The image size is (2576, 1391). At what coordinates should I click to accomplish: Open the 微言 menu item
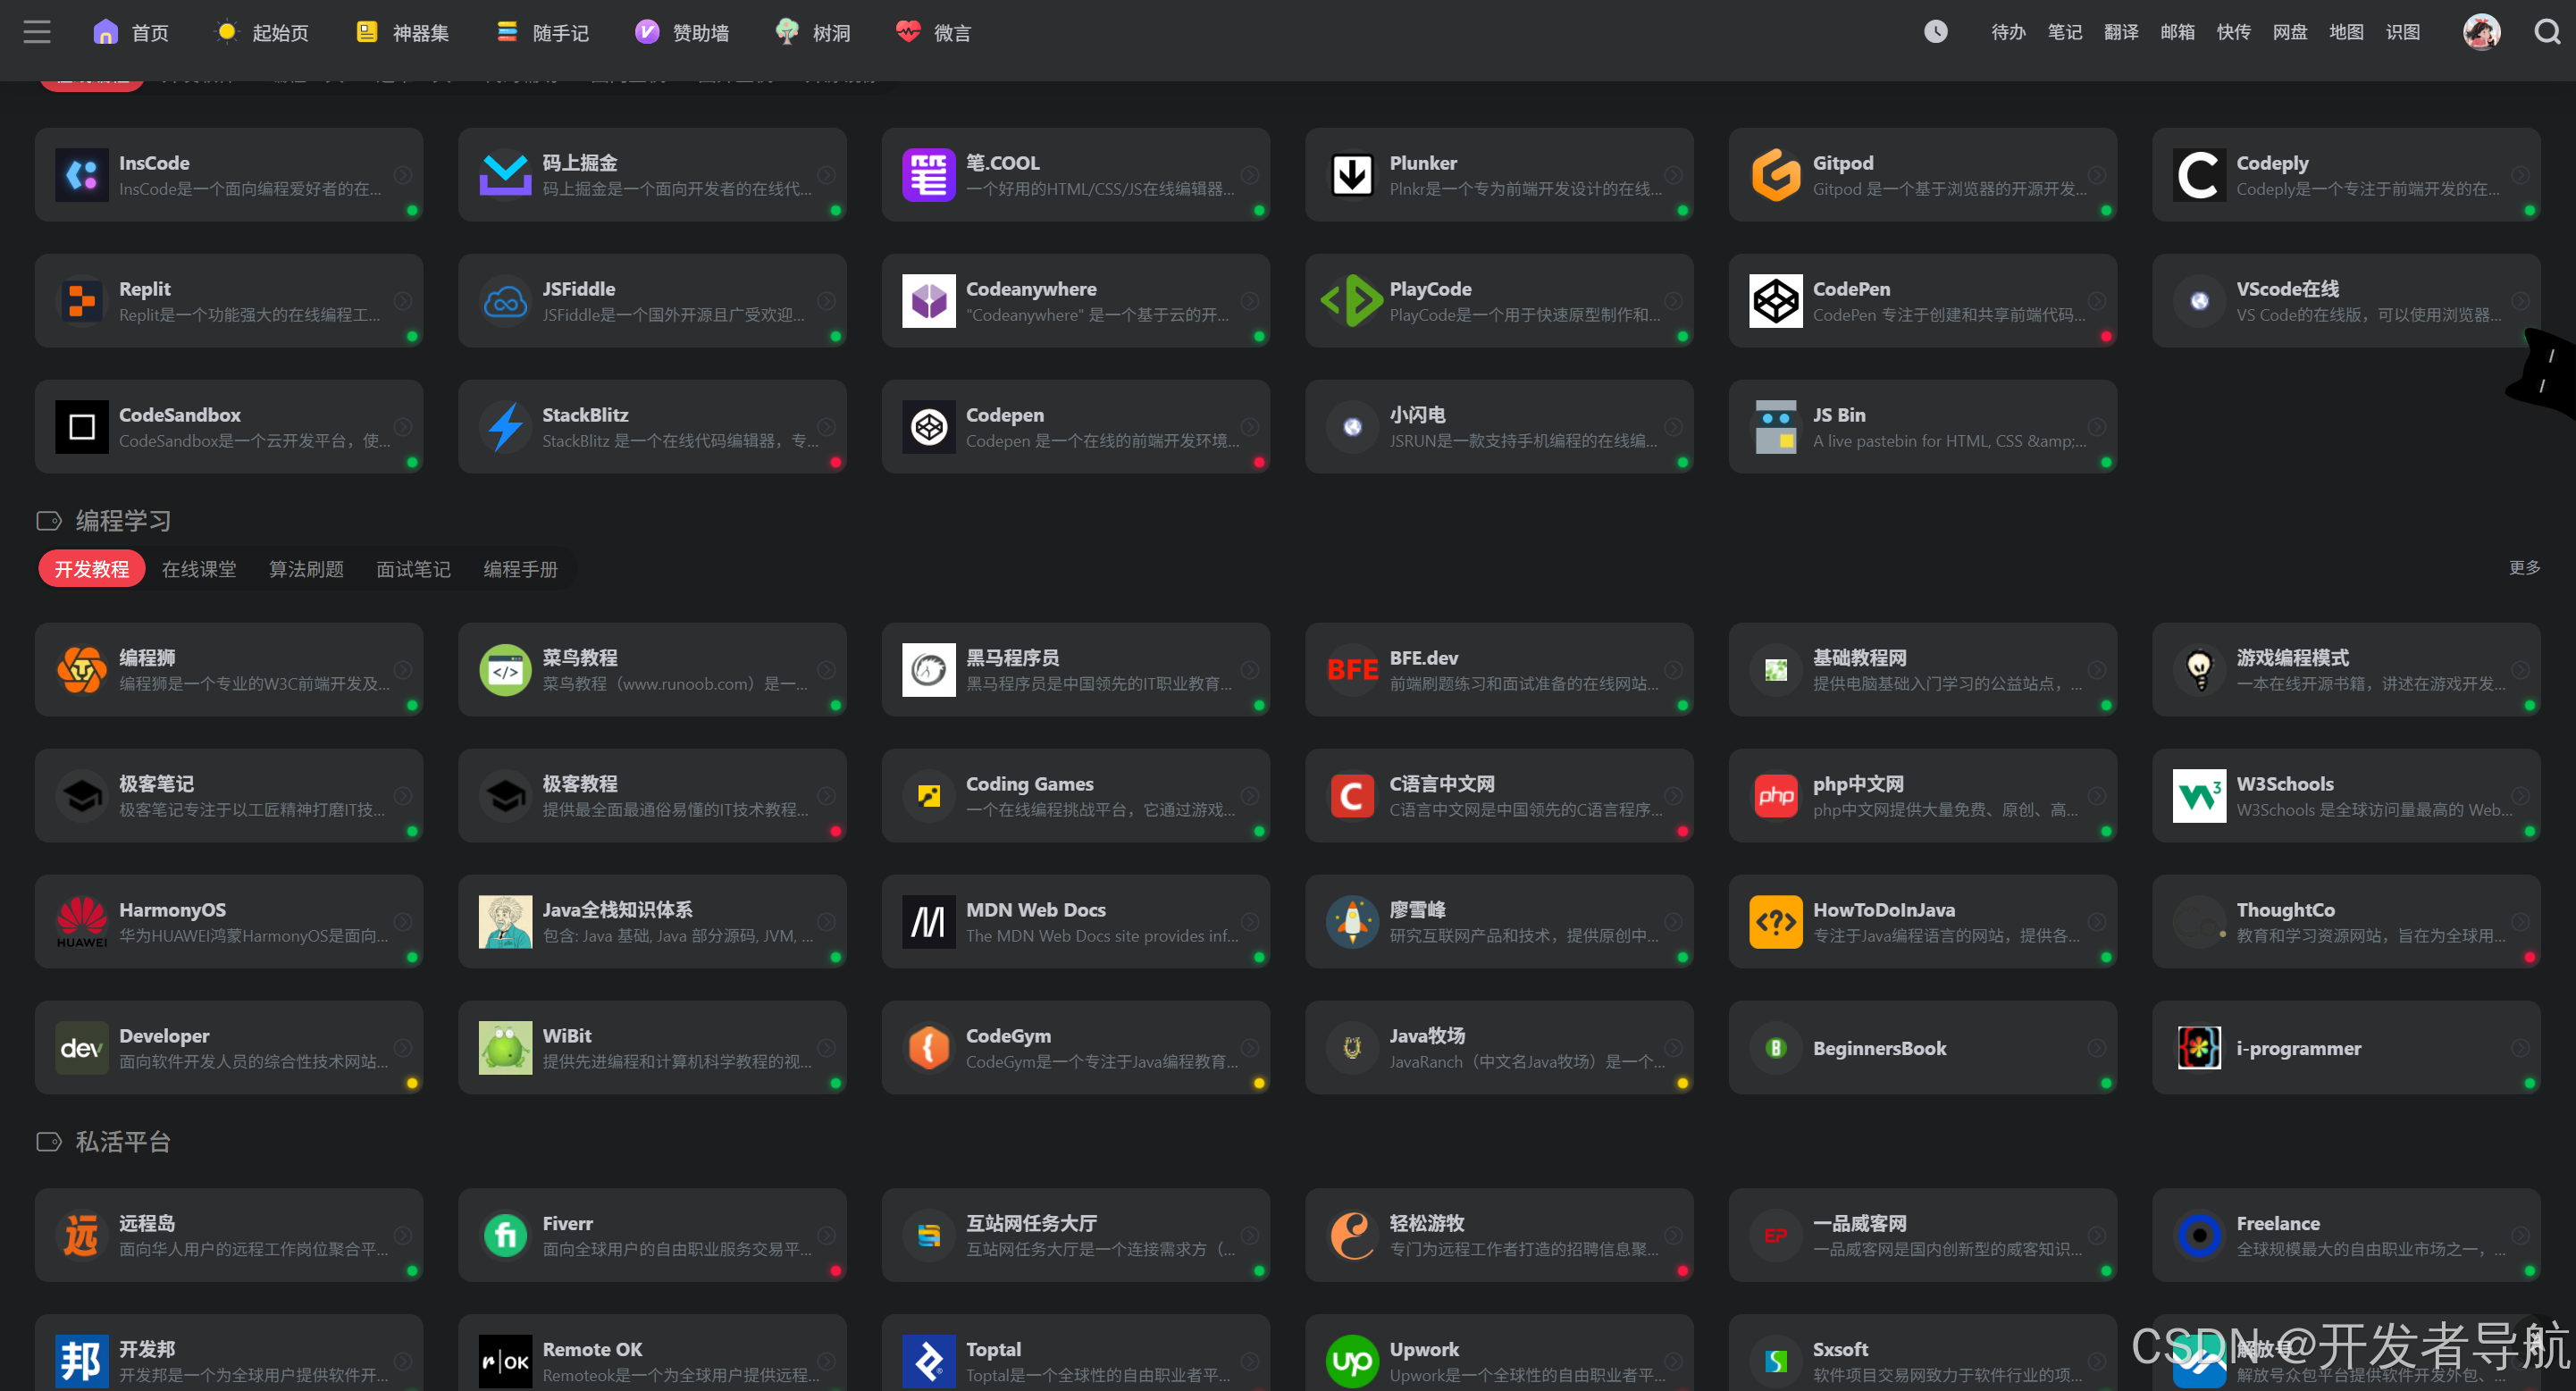point(933,33)
